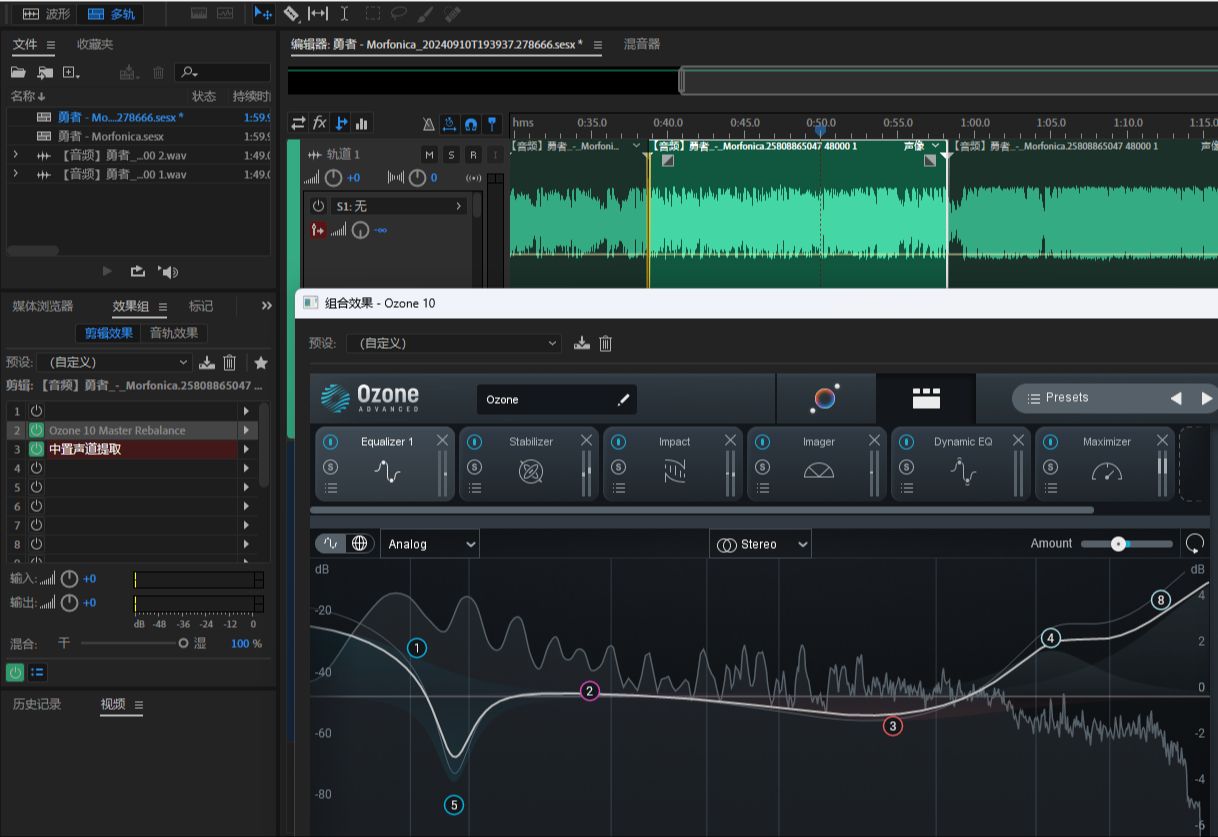1218x837 pixels.
Task: Click the Files panel play preview button
Action: pos(108,271)
